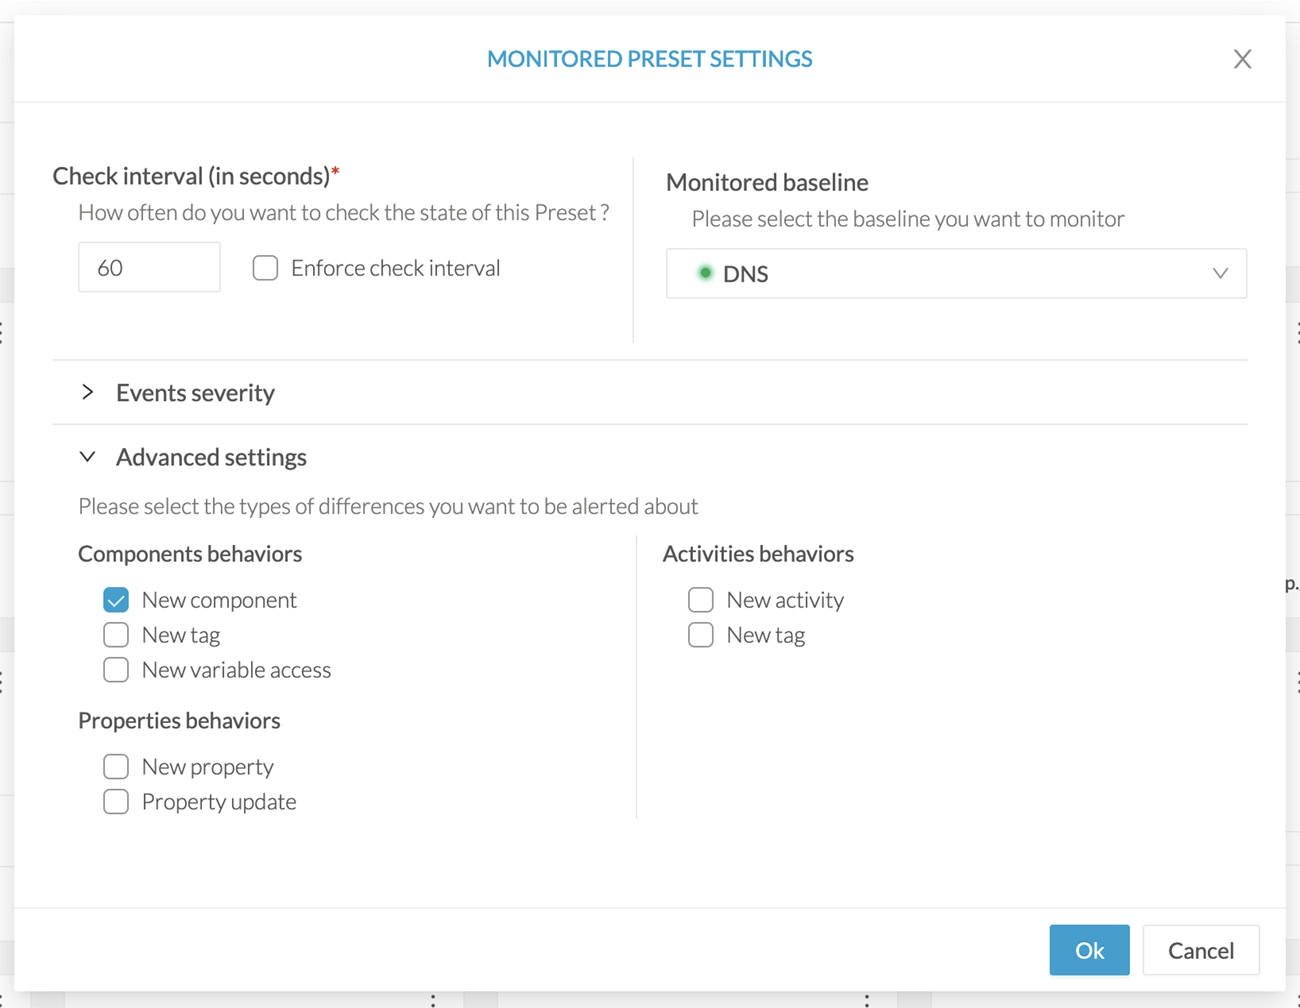This screenshot has width=1300, height=1008.
Task: Close the Monitored Preset Settings dialog
Action: point(1242,59)
